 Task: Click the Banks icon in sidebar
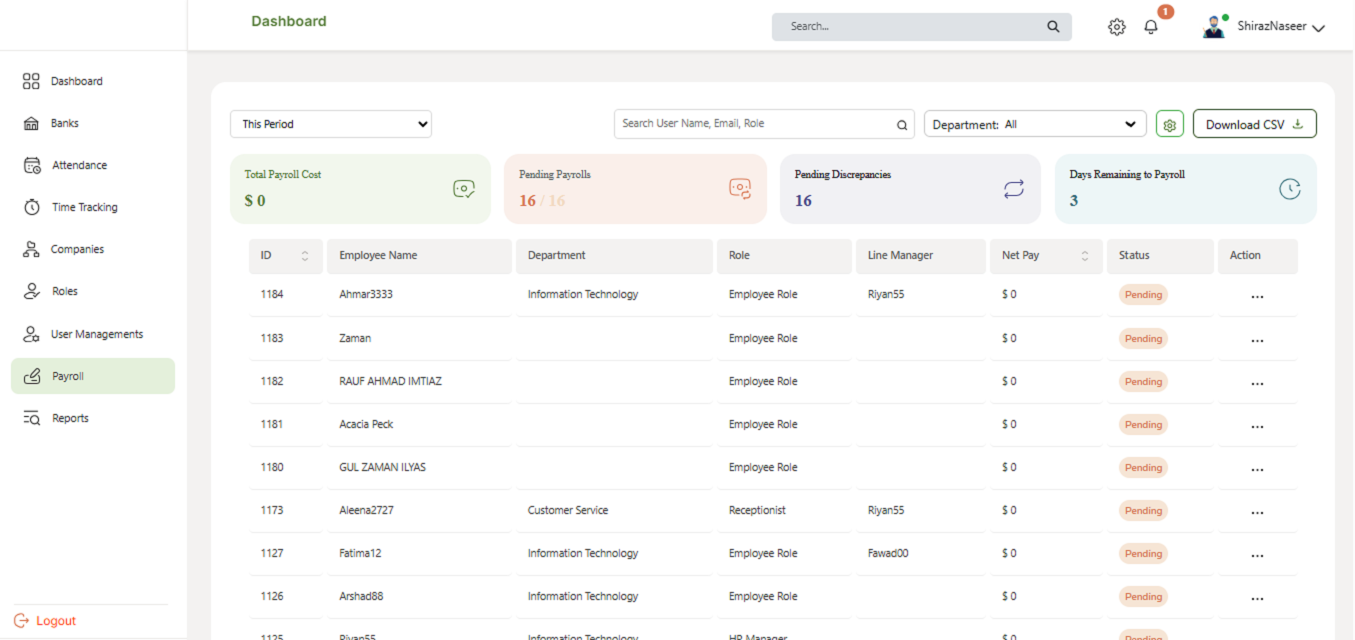[30, 122]
